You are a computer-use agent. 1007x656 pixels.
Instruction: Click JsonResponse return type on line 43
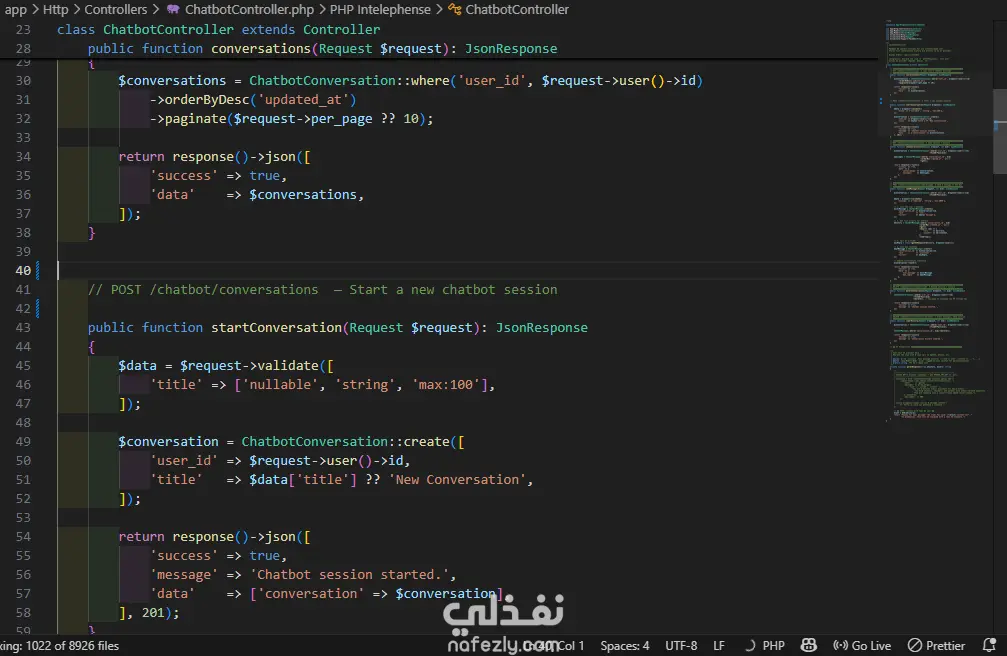coord(541,328)
